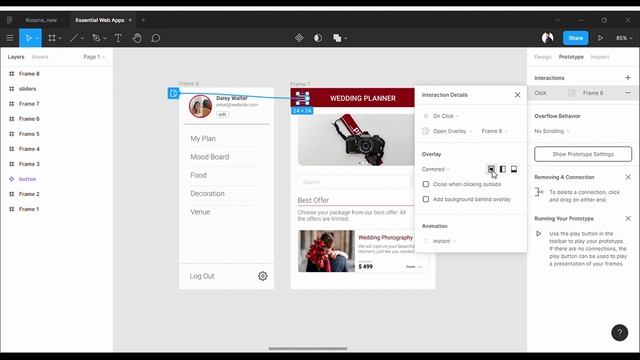The height and width of the screenshot is (360, 640).
Task: Click the horizontal canvas scrollbar
Action: pos(308,349)
